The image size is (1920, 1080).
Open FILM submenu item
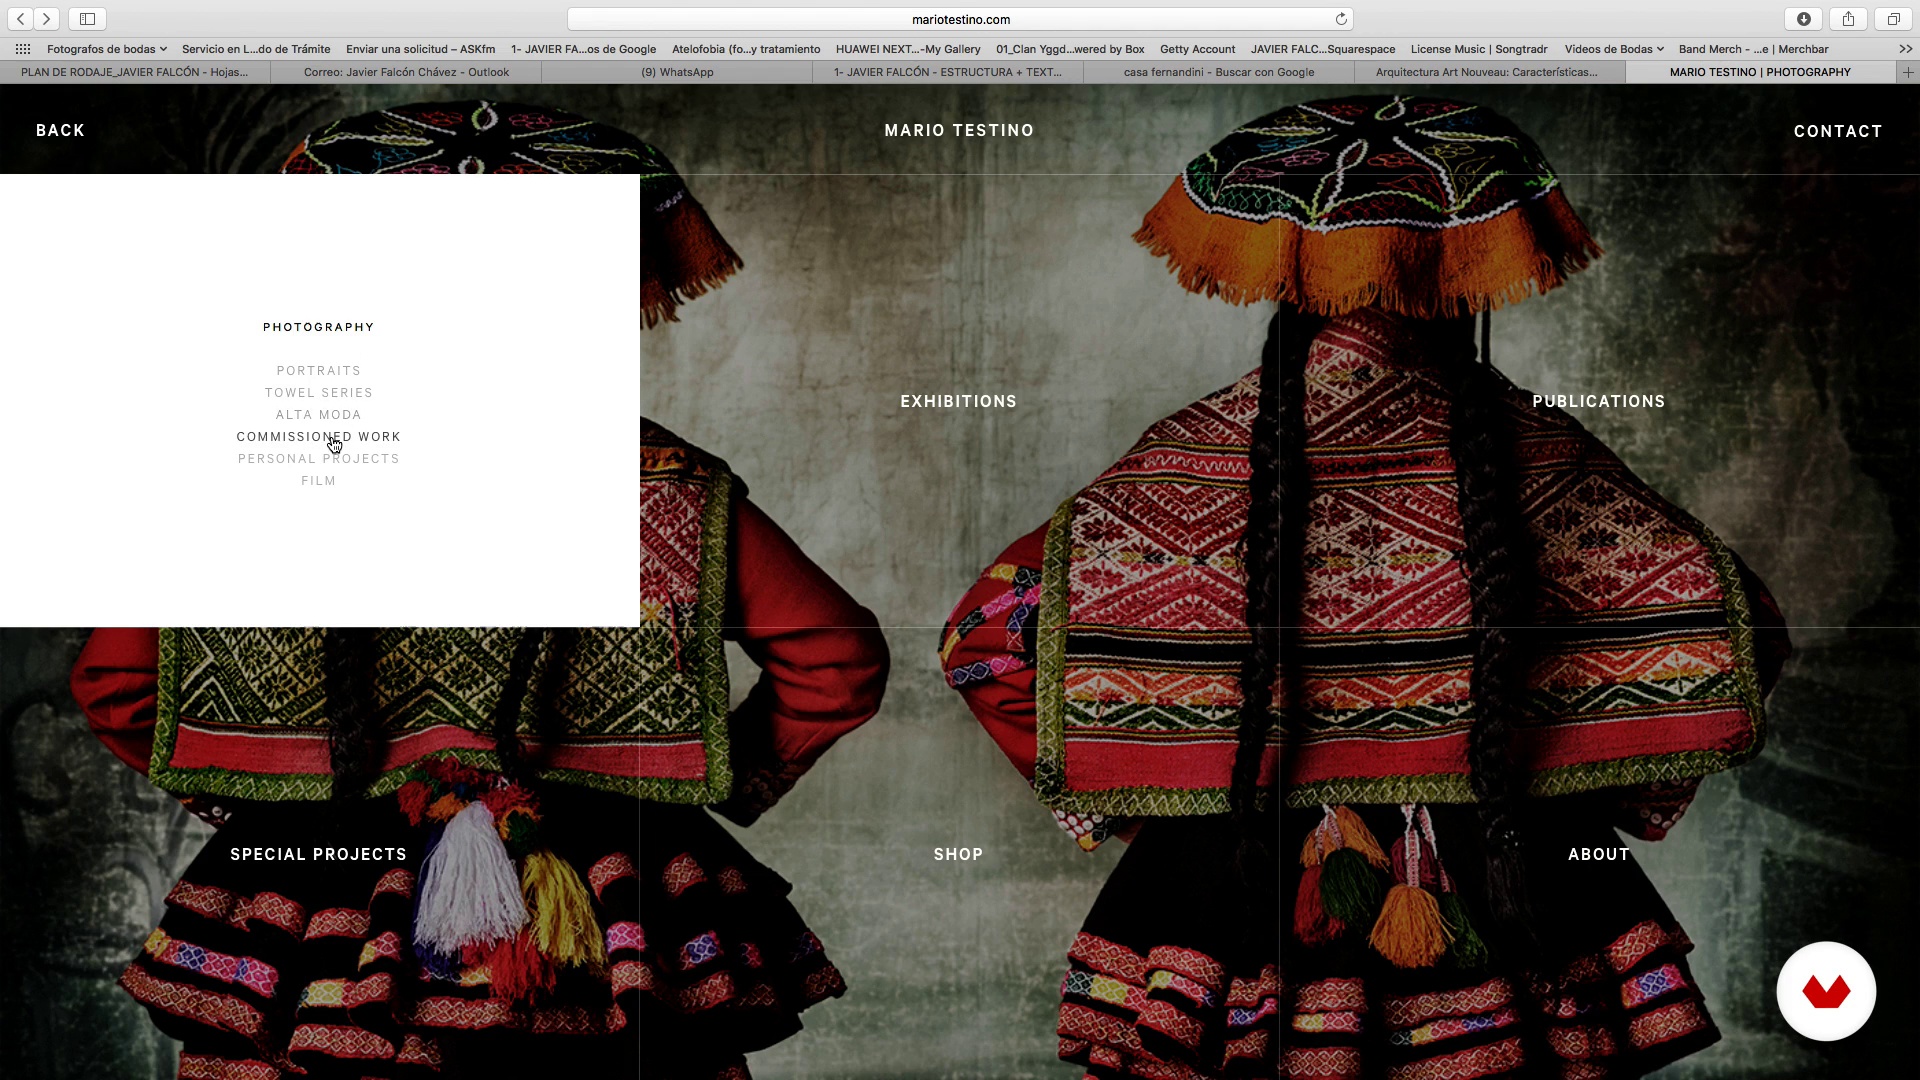pos(319,481)
